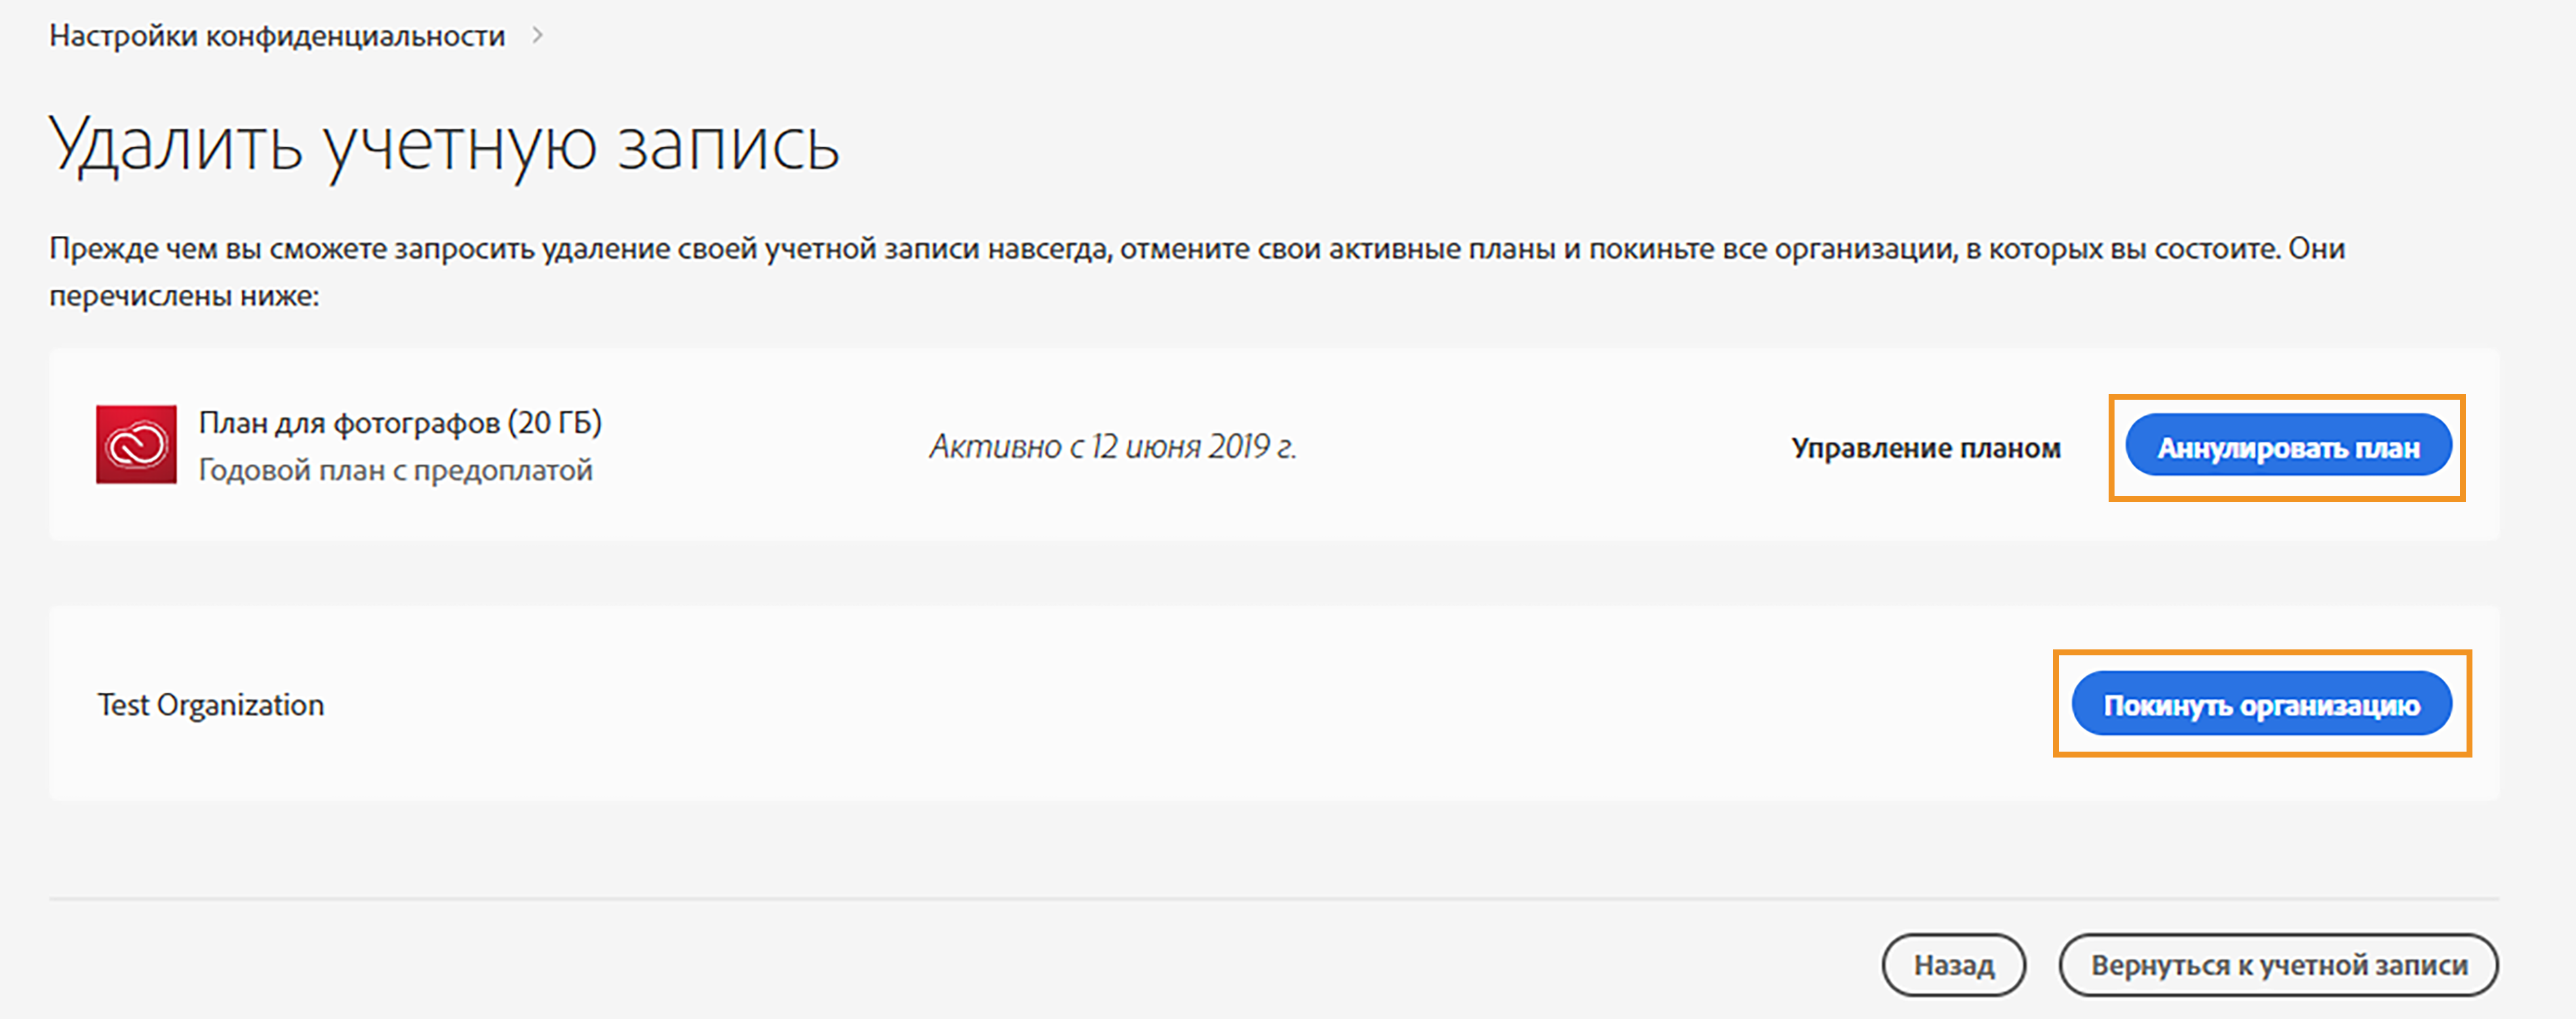Click the orange frame around Аннулировать план
The width and height of the screenshot is (2576, 1019).
tap(2287, 398)
